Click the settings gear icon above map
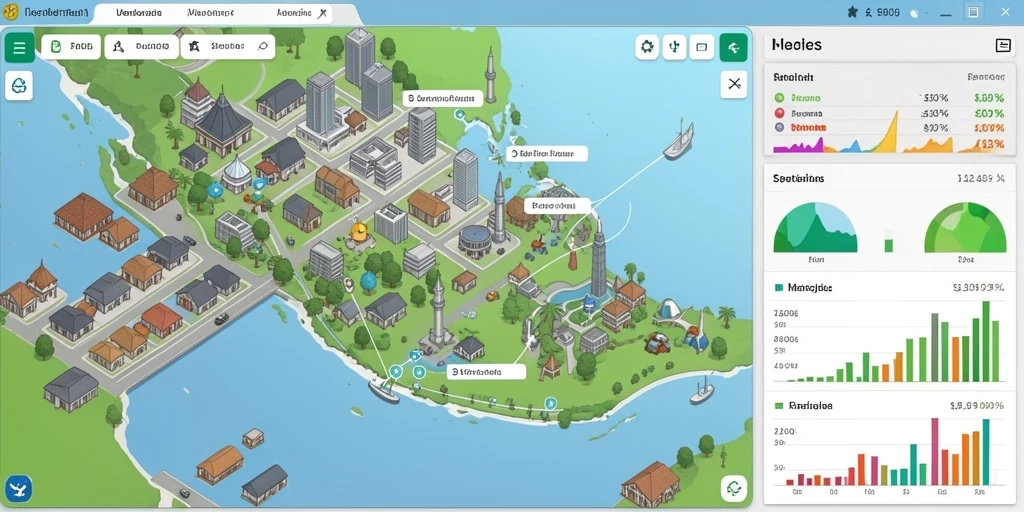This screenshot has width=1024, height=512. [x=647, y=47]
